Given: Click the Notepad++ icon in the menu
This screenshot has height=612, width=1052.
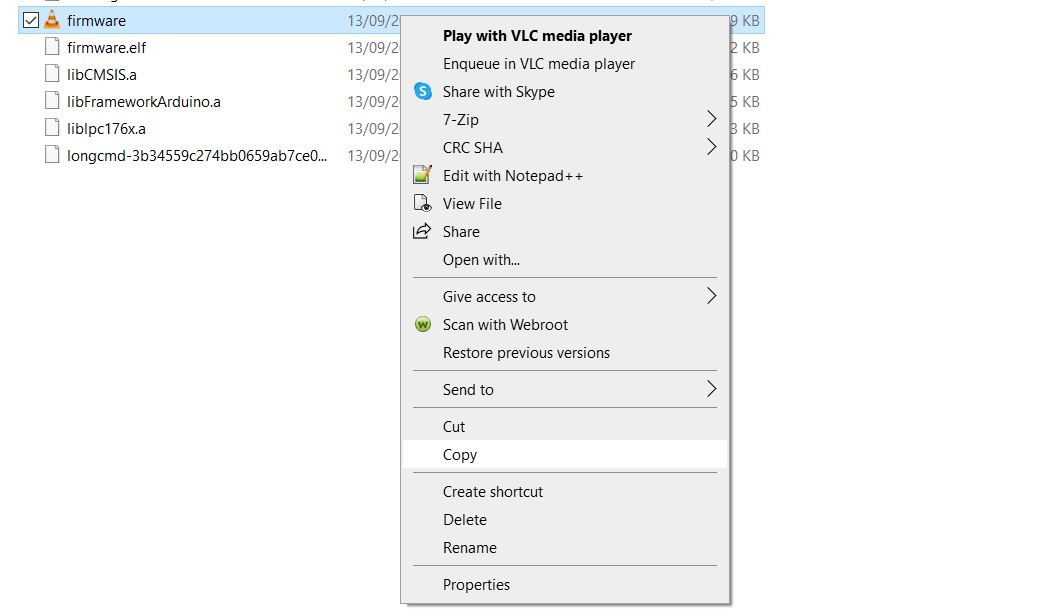Looking at the screenshot, I should tap(423, 176).
